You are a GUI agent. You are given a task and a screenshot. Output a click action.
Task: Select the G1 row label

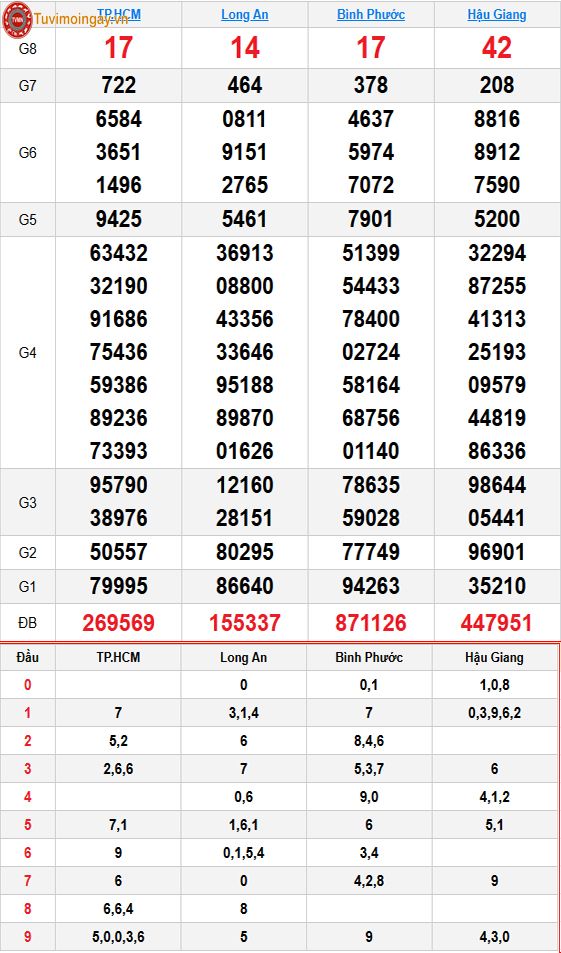click(28, 587)
